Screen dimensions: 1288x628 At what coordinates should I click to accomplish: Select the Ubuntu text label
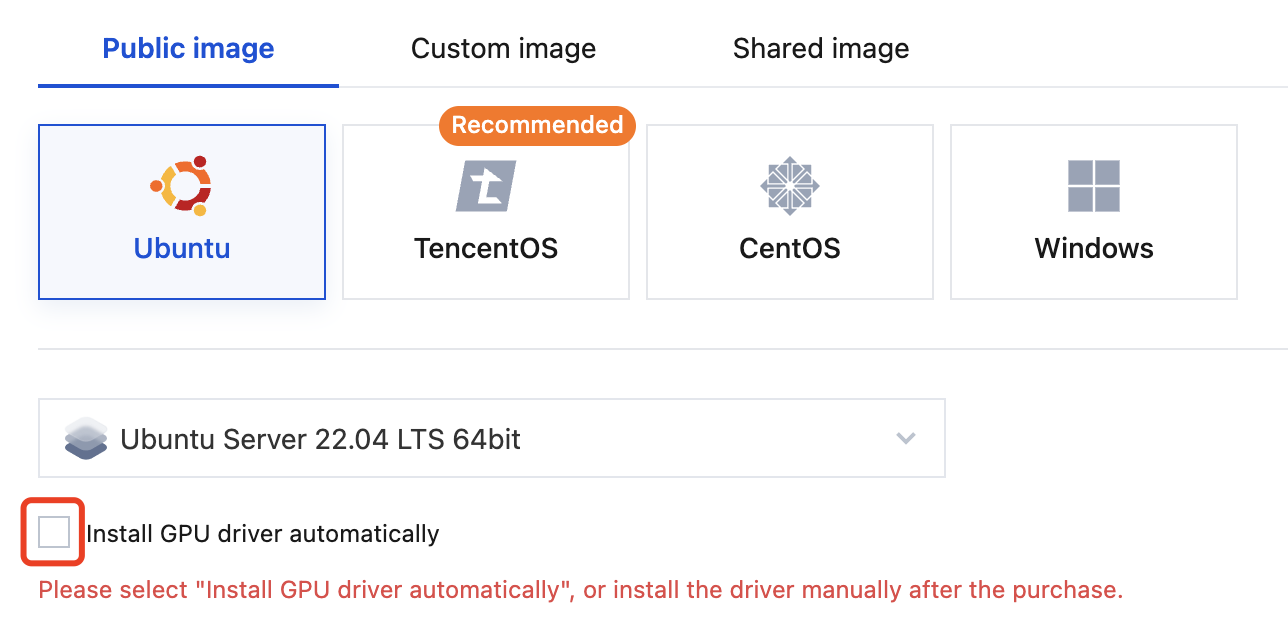click(182, 248)
